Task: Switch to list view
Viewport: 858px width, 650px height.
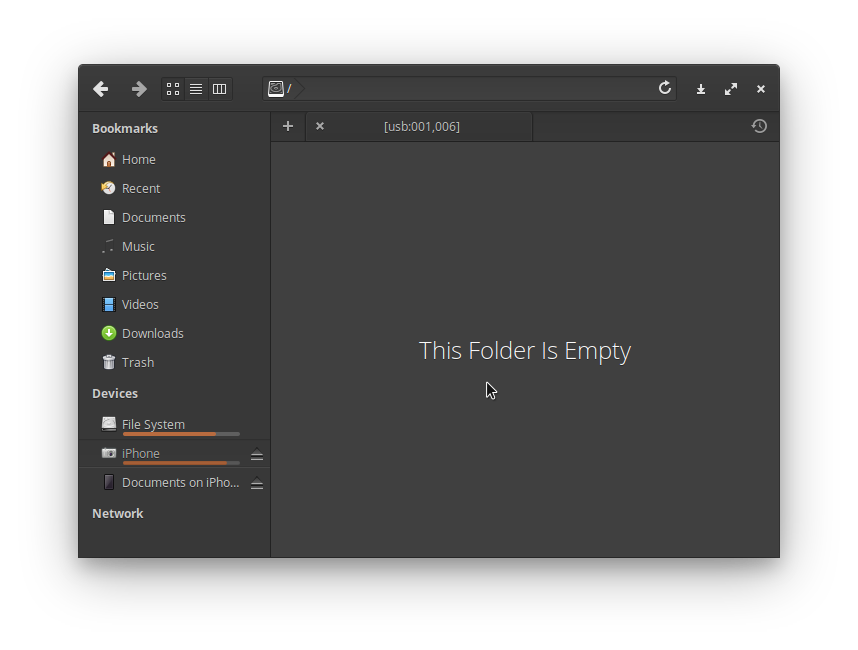Action: (x=196, y=89)
